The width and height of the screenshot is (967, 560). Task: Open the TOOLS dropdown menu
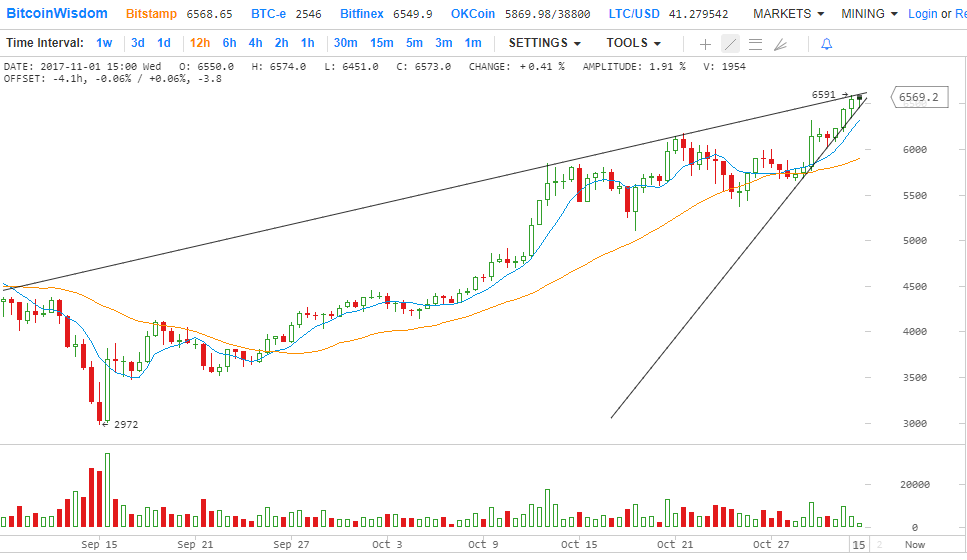click(x=633, y=43)
